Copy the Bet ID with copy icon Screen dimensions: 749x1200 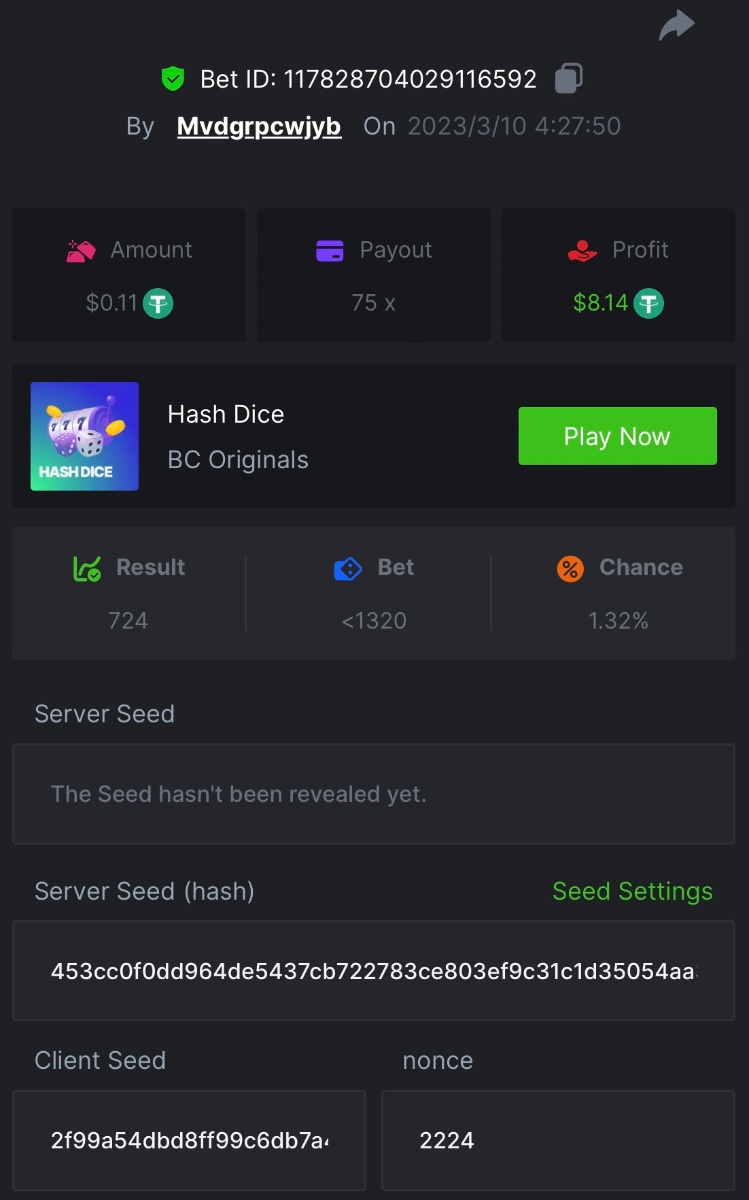[568, 78]
